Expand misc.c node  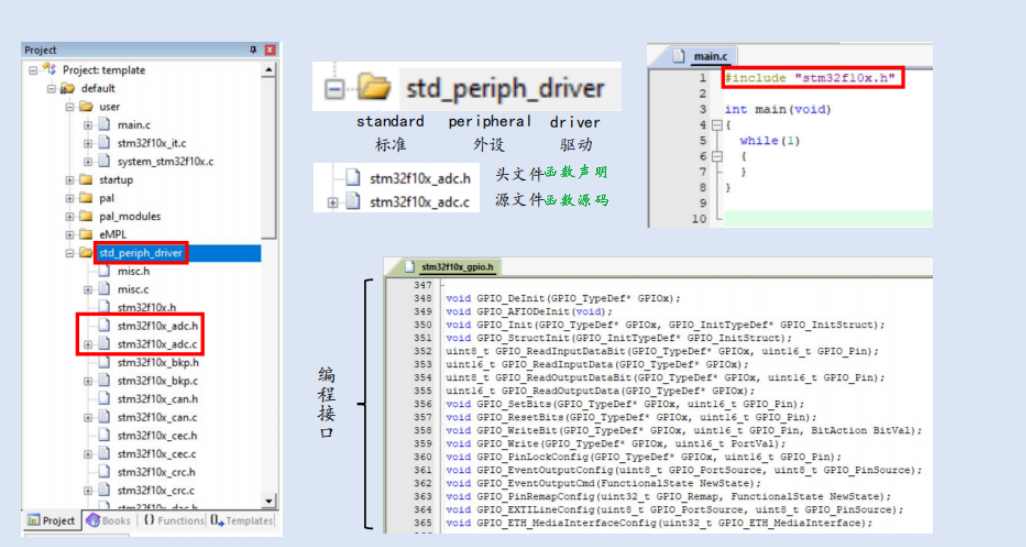pos(88,289)
